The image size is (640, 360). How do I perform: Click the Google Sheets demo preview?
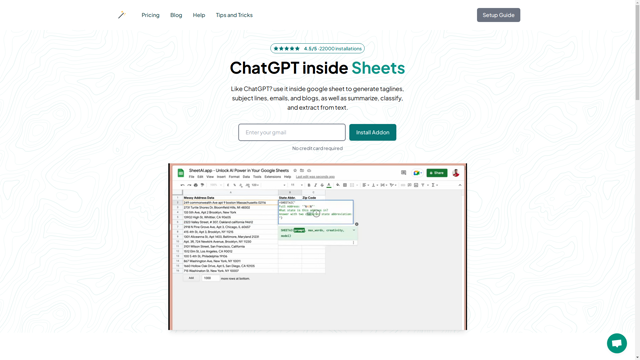click(318, 247)
